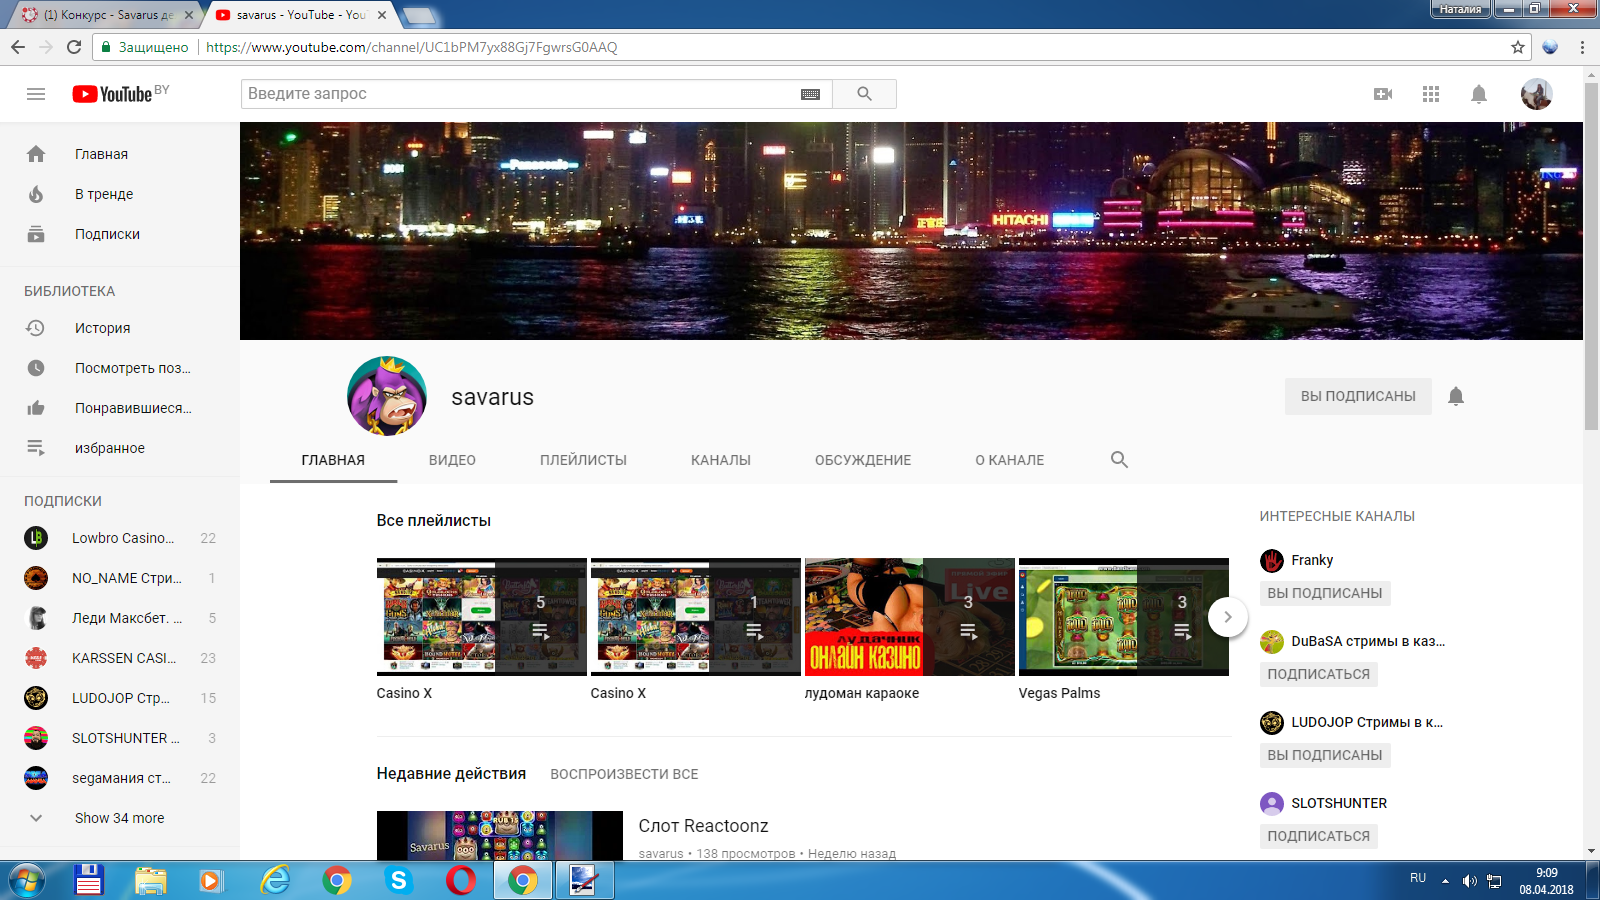Expand Show 34 more subscriptions
This screenshot has height=900, width=1600.
tap(119, 818)
